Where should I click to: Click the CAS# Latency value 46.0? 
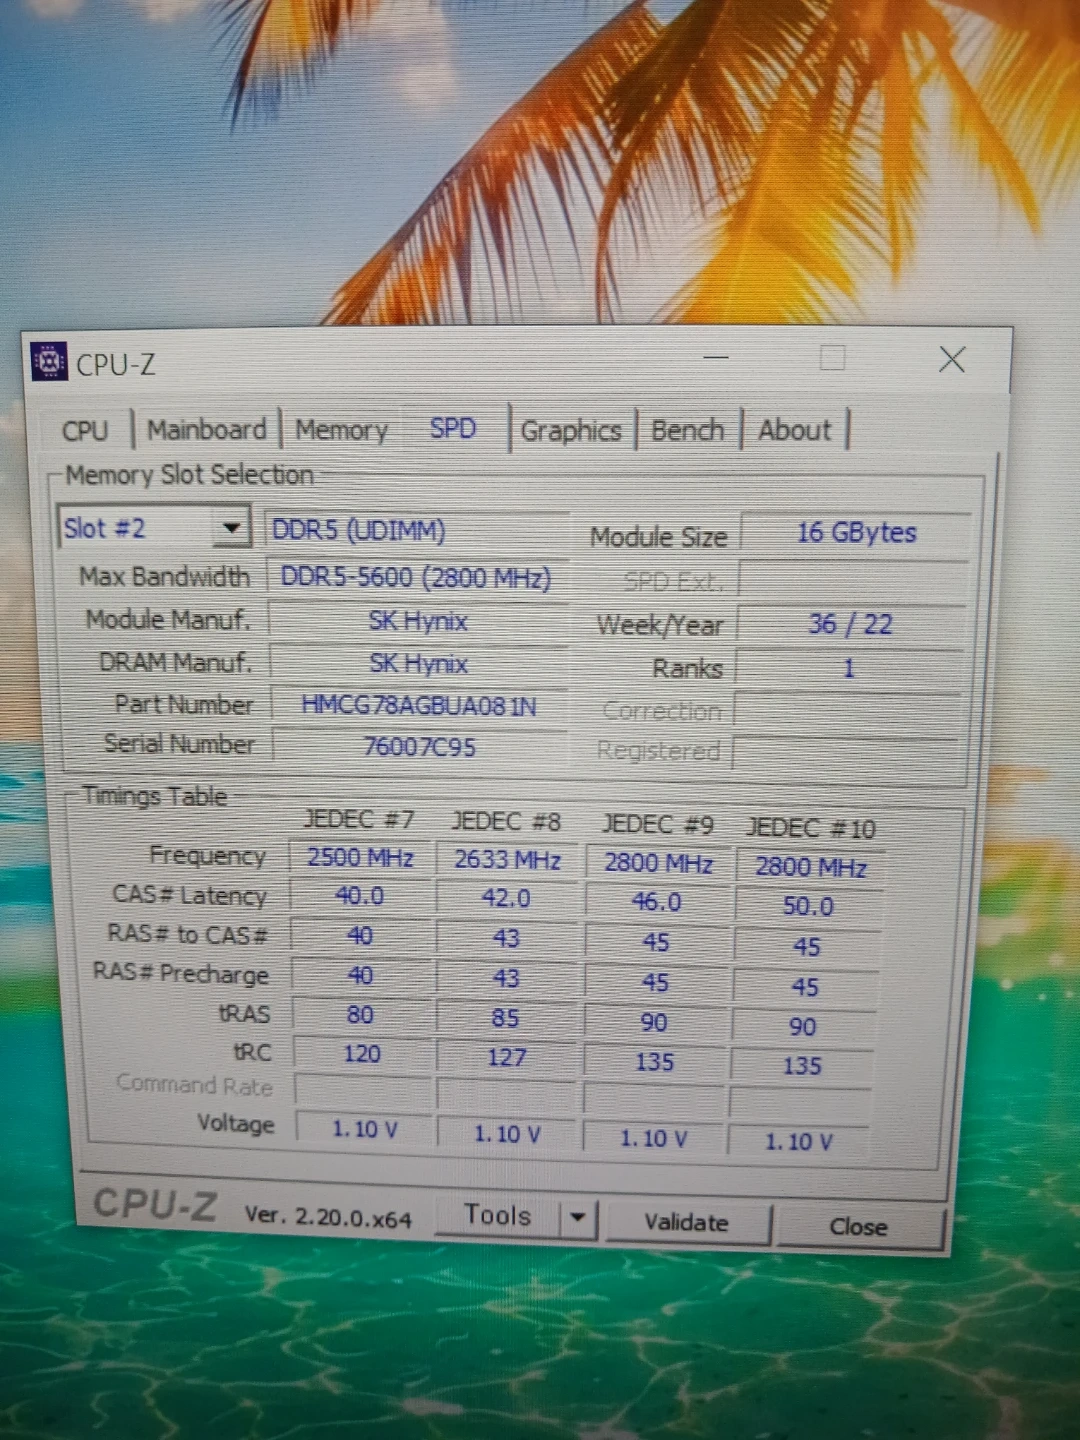(x=656, y=902)
